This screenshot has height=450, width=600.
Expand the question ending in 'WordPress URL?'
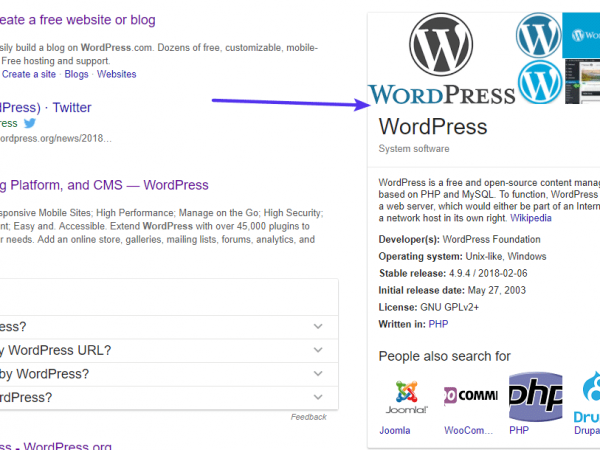pos(318,350)
